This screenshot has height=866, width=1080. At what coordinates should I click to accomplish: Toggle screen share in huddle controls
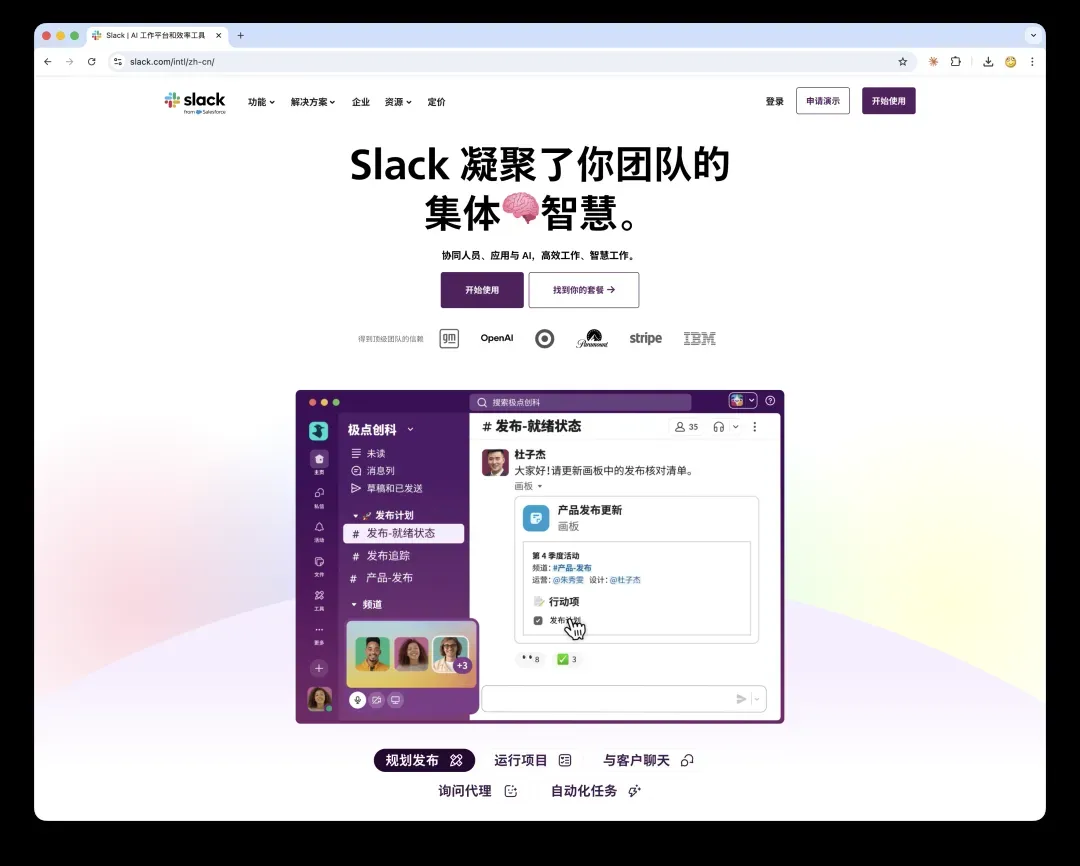click(x=395, y=700)
